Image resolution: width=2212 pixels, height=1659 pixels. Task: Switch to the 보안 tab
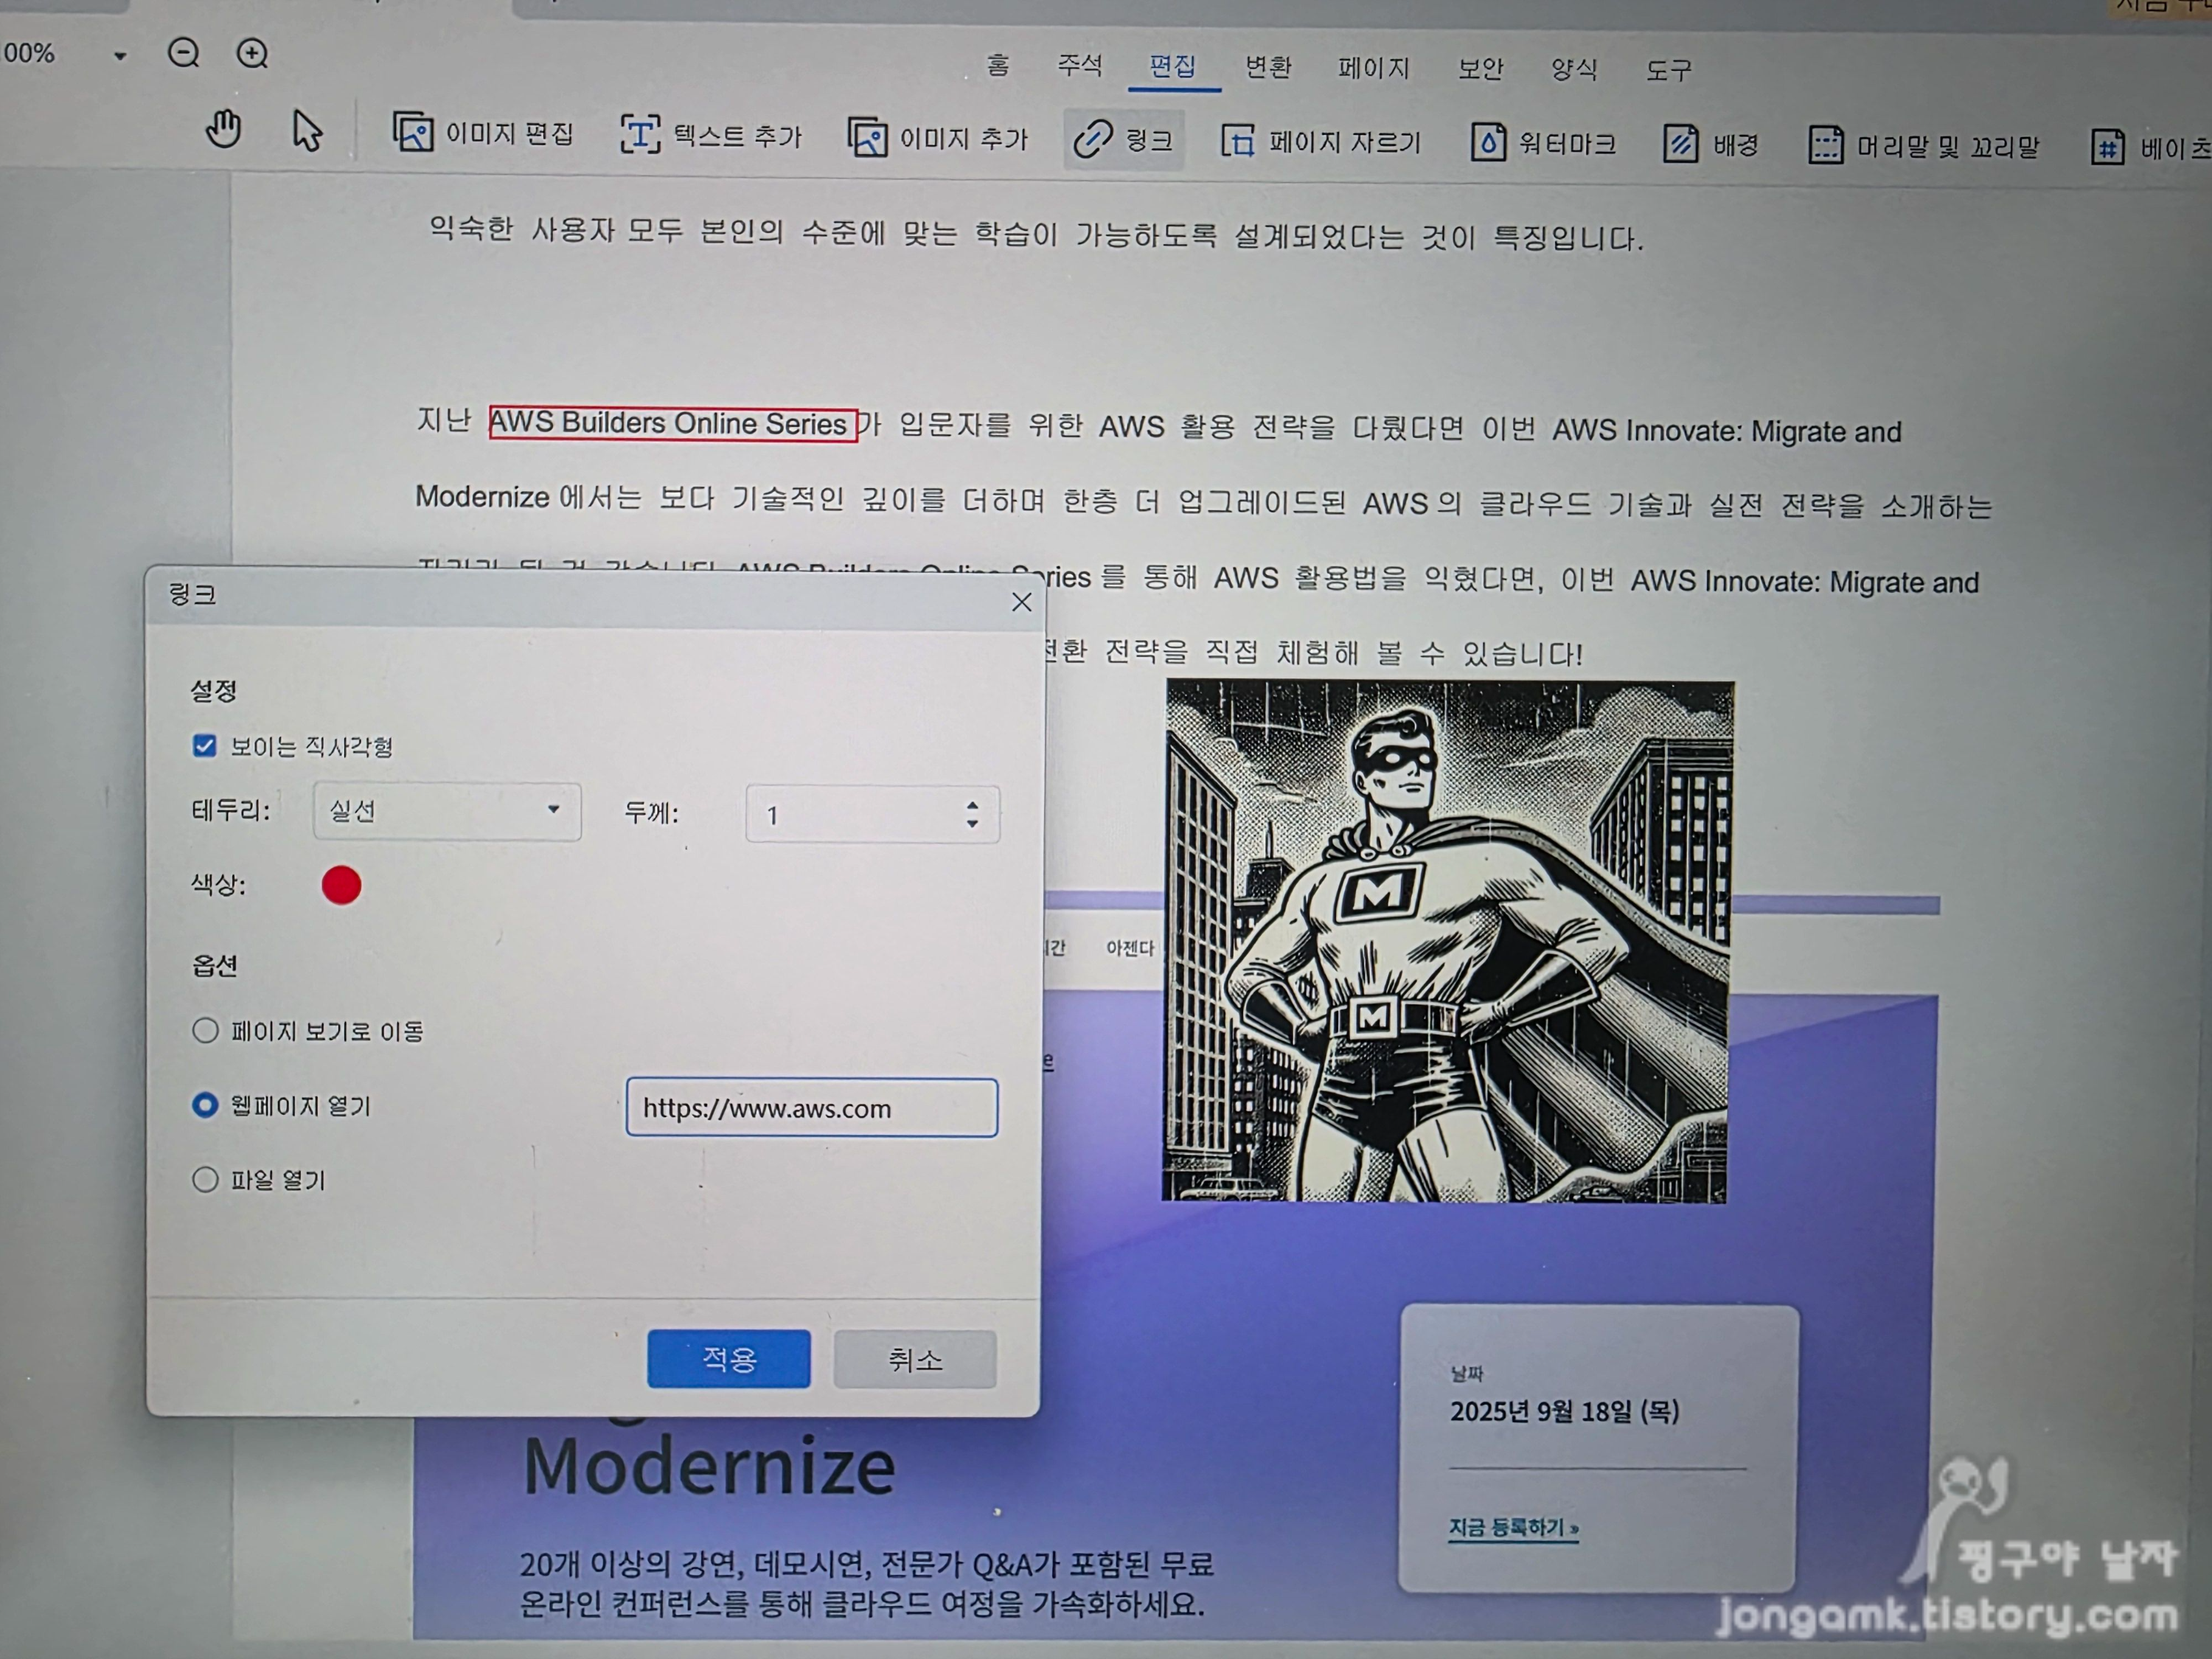coord(1480,69)
